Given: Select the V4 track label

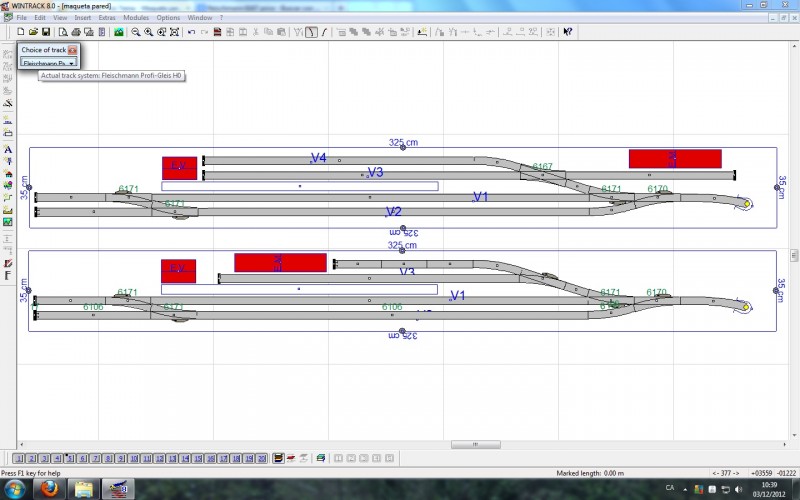Looking at the screenshot, I should pyautogui.click(x=318, y=158).
